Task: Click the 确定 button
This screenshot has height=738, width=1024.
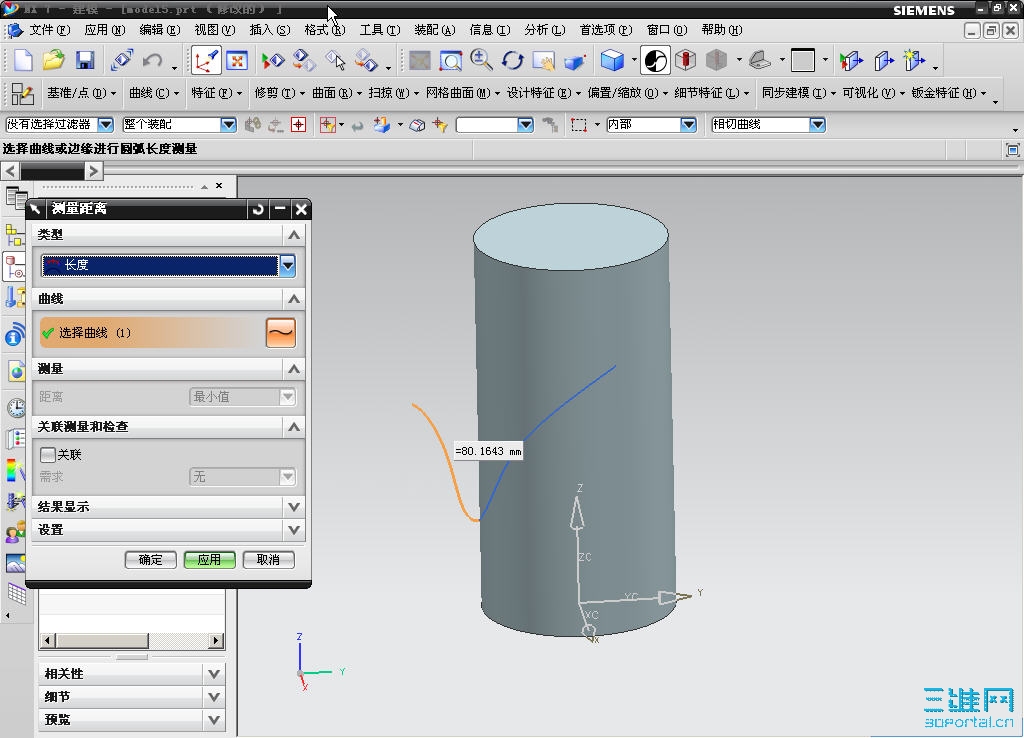Action: [x=151, y=560]
